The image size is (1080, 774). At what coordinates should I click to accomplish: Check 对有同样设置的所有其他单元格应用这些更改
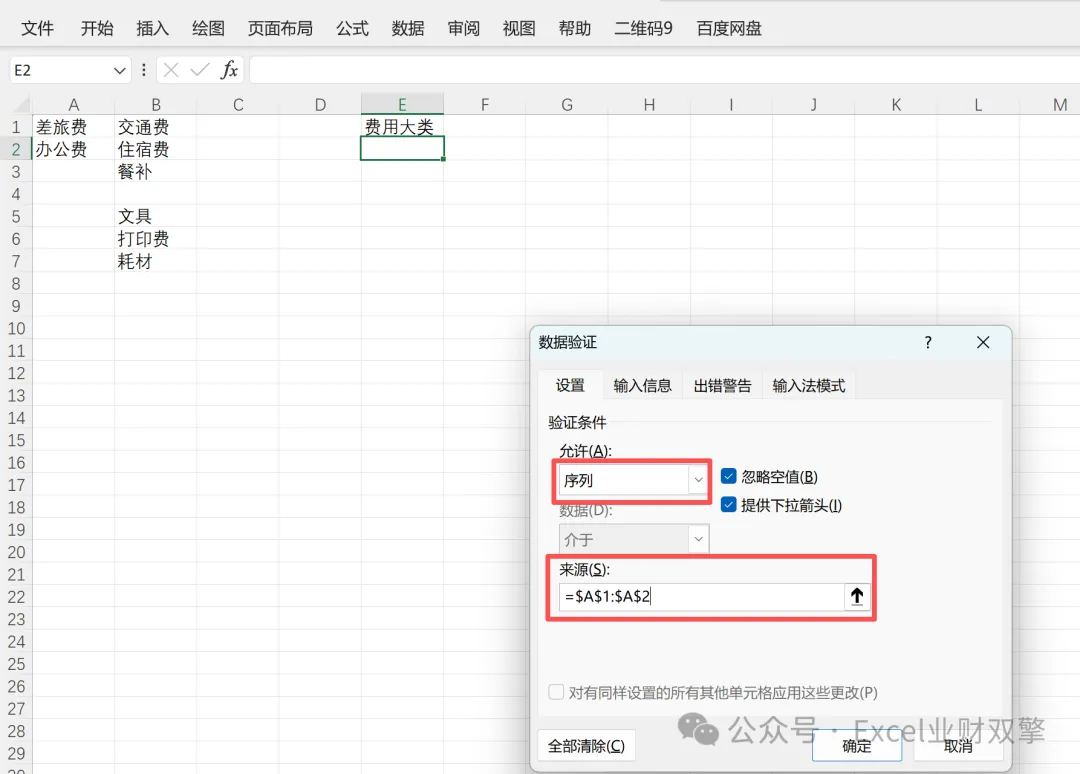(556, 692)
